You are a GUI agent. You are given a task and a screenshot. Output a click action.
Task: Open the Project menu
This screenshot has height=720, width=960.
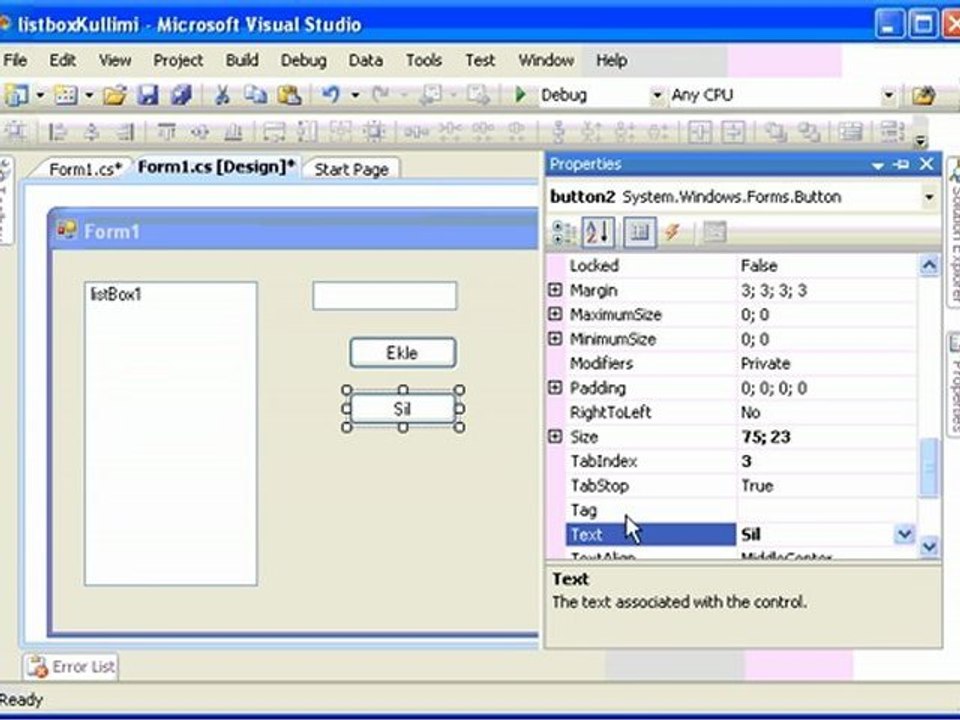178,60
